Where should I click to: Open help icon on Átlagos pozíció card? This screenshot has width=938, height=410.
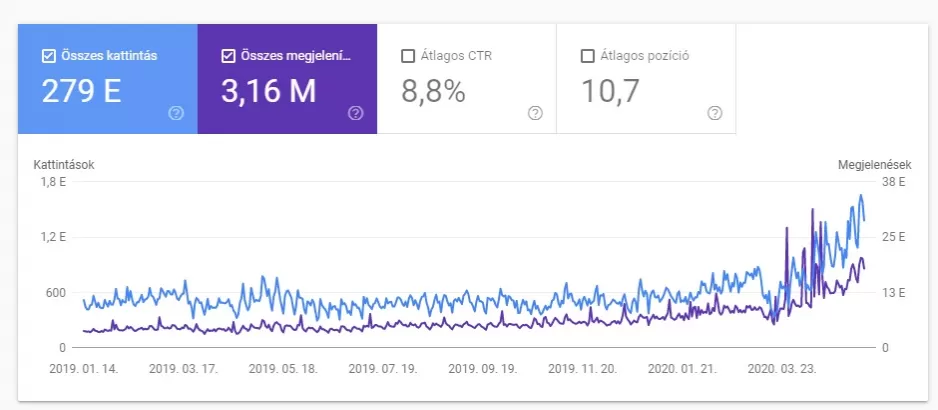[715, 113]
